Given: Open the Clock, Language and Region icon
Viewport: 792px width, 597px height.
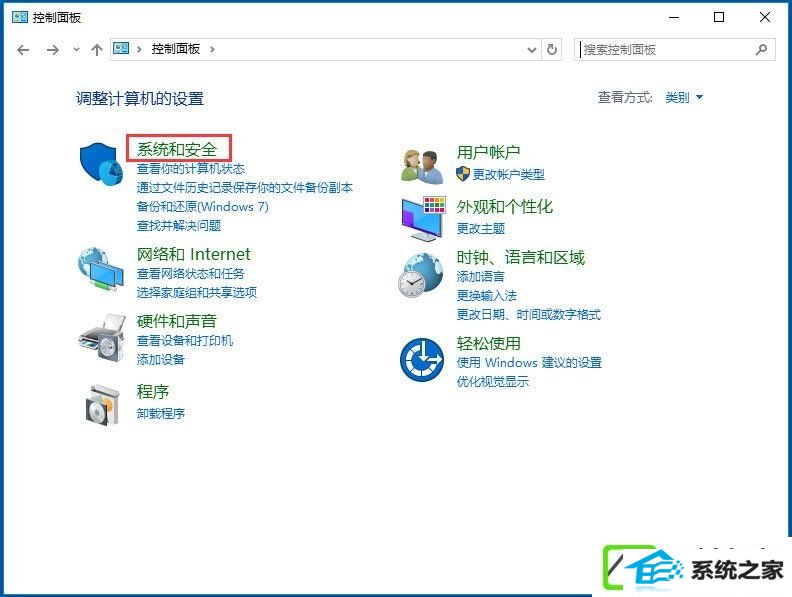Looking at the screenshot, I should click(x=421, y=275).
